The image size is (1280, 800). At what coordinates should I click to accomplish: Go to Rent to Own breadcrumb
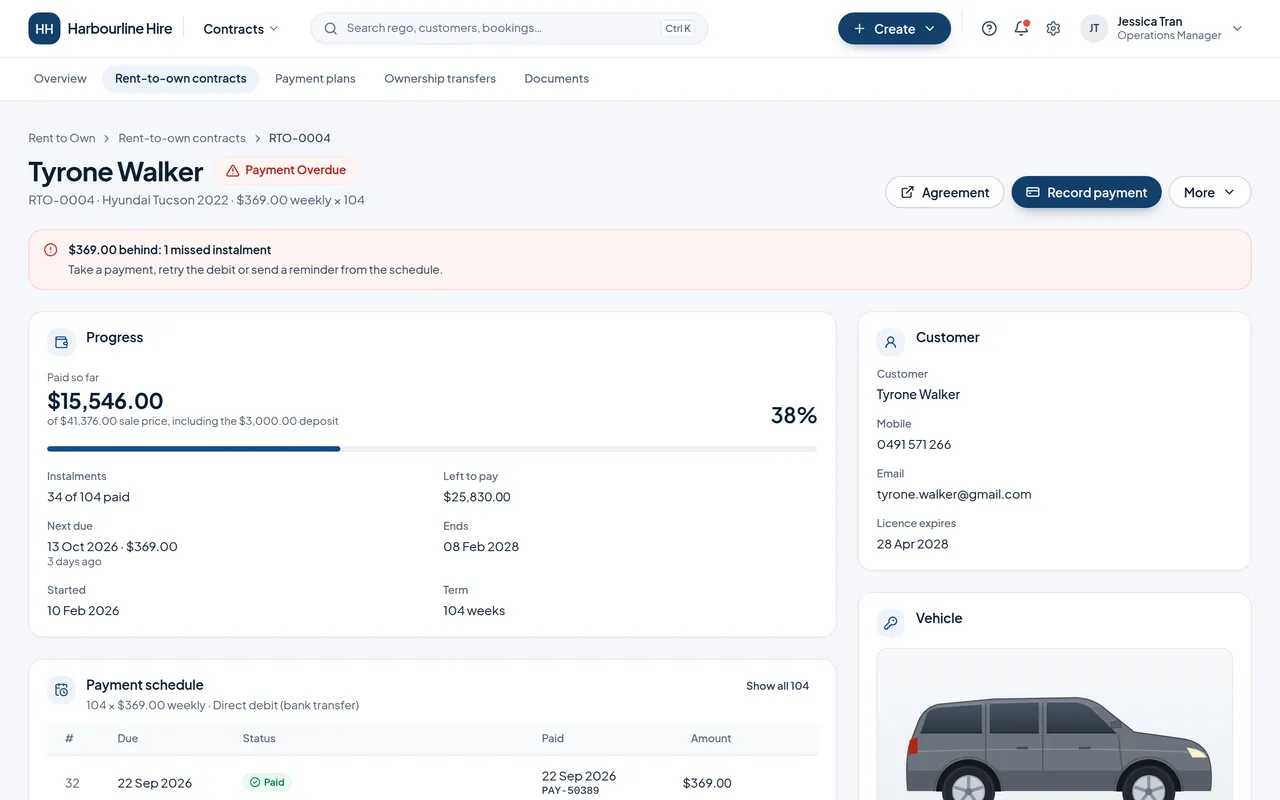[62, 138]
